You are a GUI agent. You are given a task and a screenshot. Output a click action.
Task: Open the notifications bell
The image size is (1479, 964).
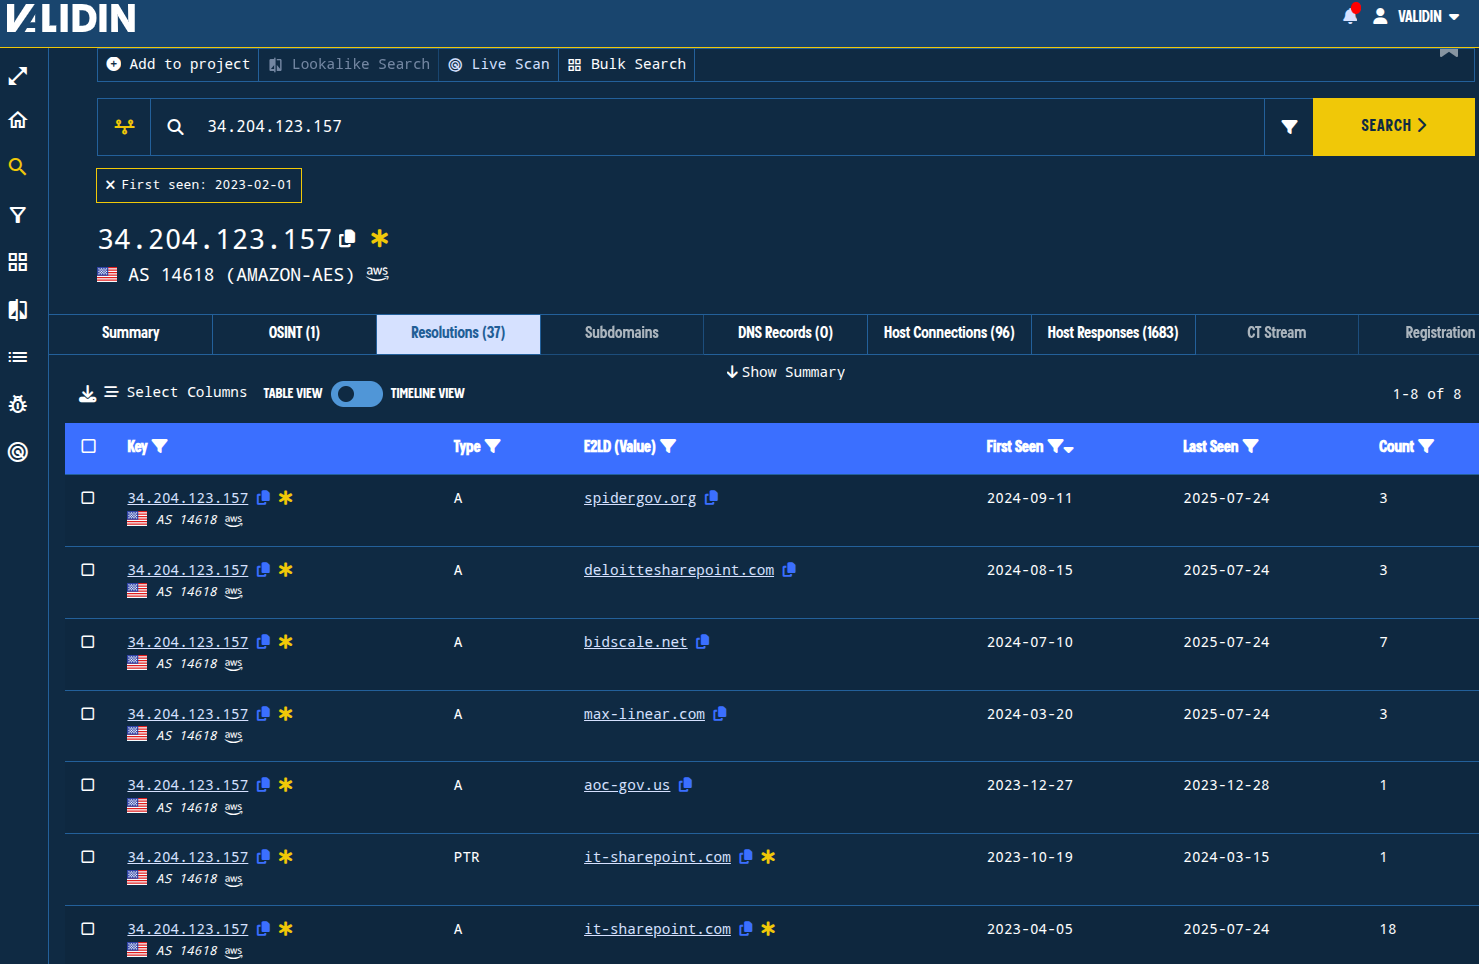point(1350,15)
